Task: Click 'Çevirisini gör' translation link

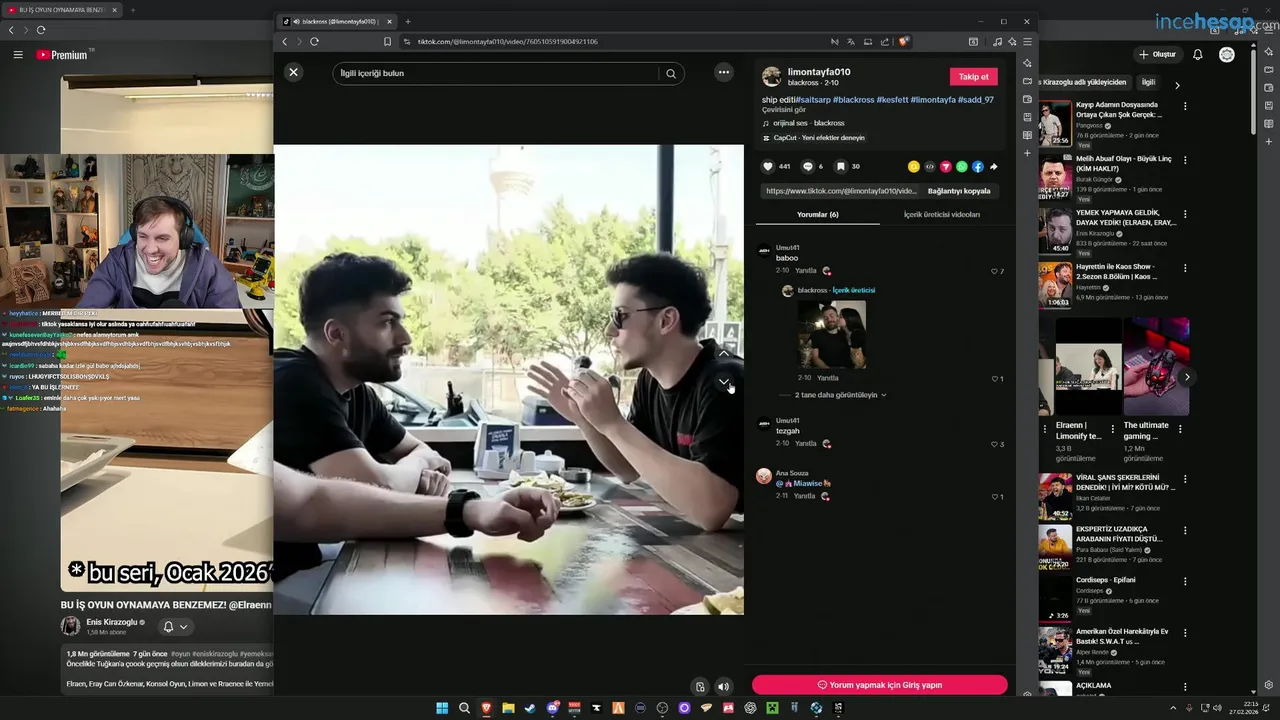Action: pyautogui.click(x=784, y=110)
